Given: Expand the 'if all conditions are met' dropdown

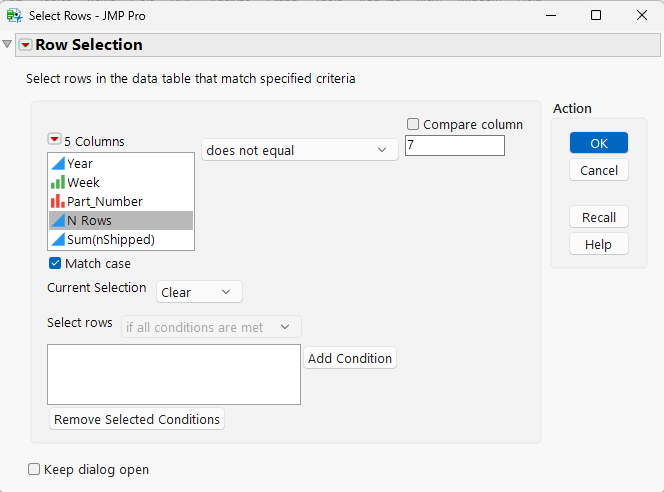Looking at the screenshot, I should tap(211, 327).
